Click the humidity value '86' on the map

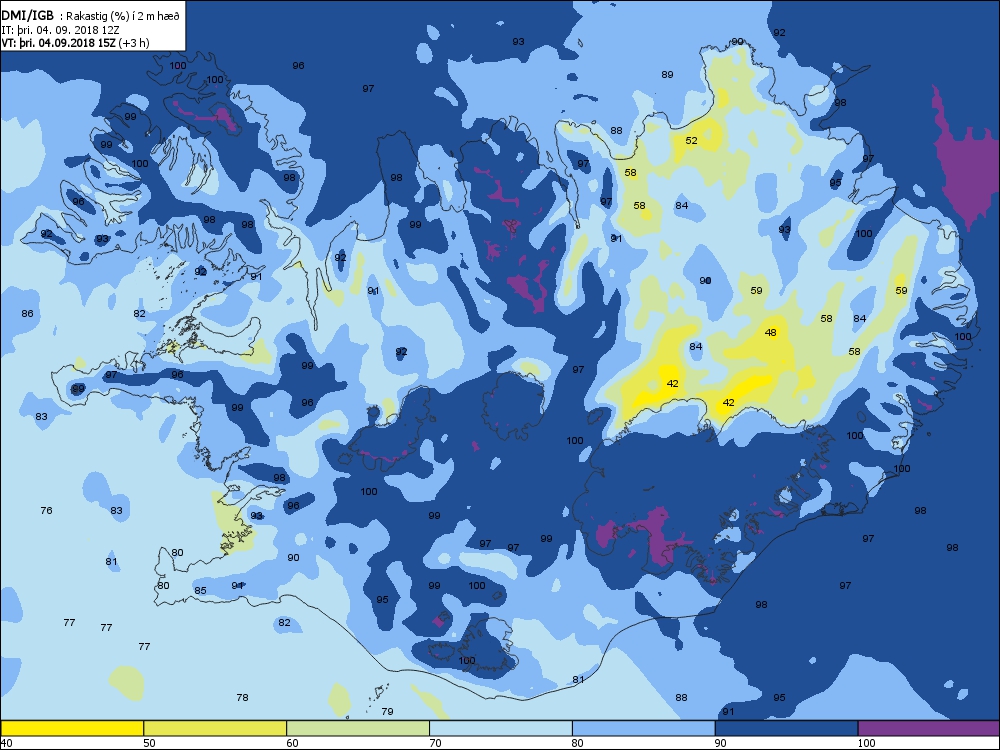[27, 313]
